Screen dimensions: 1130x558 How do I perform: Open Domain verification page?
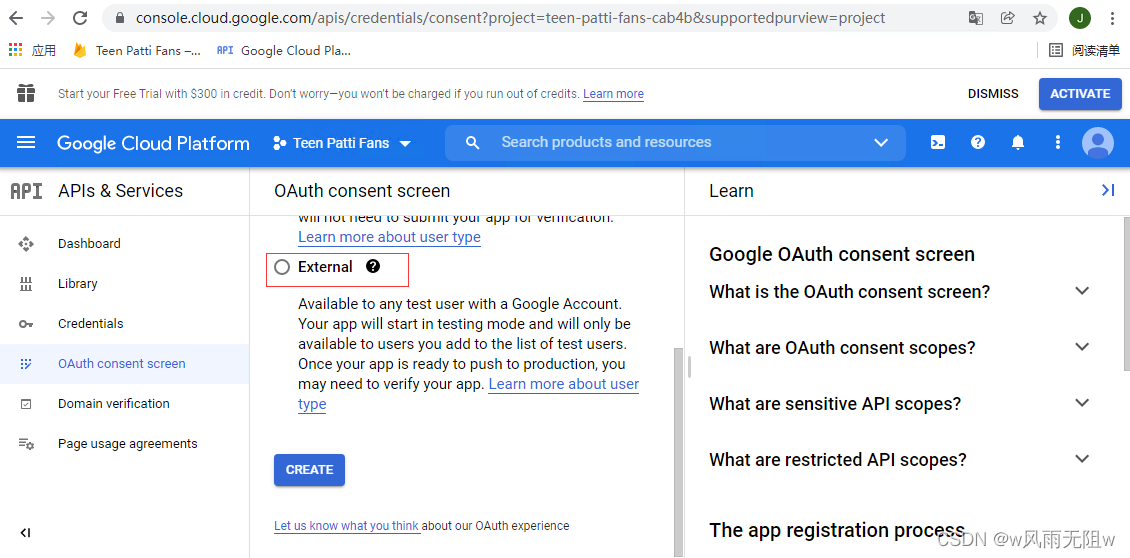tap(113, 404)
